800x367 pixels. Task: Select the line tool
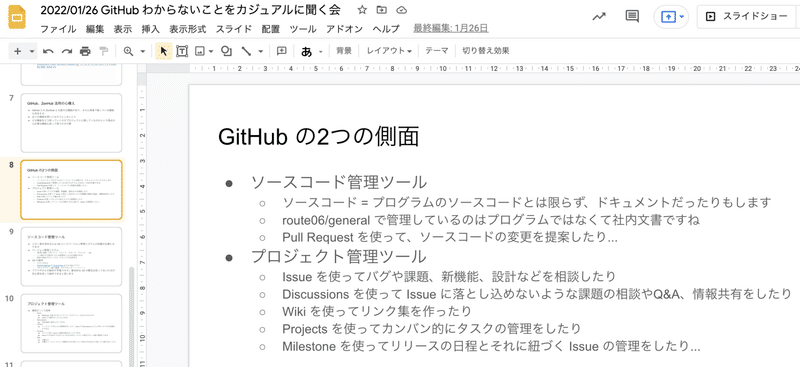tap(246, 51)
